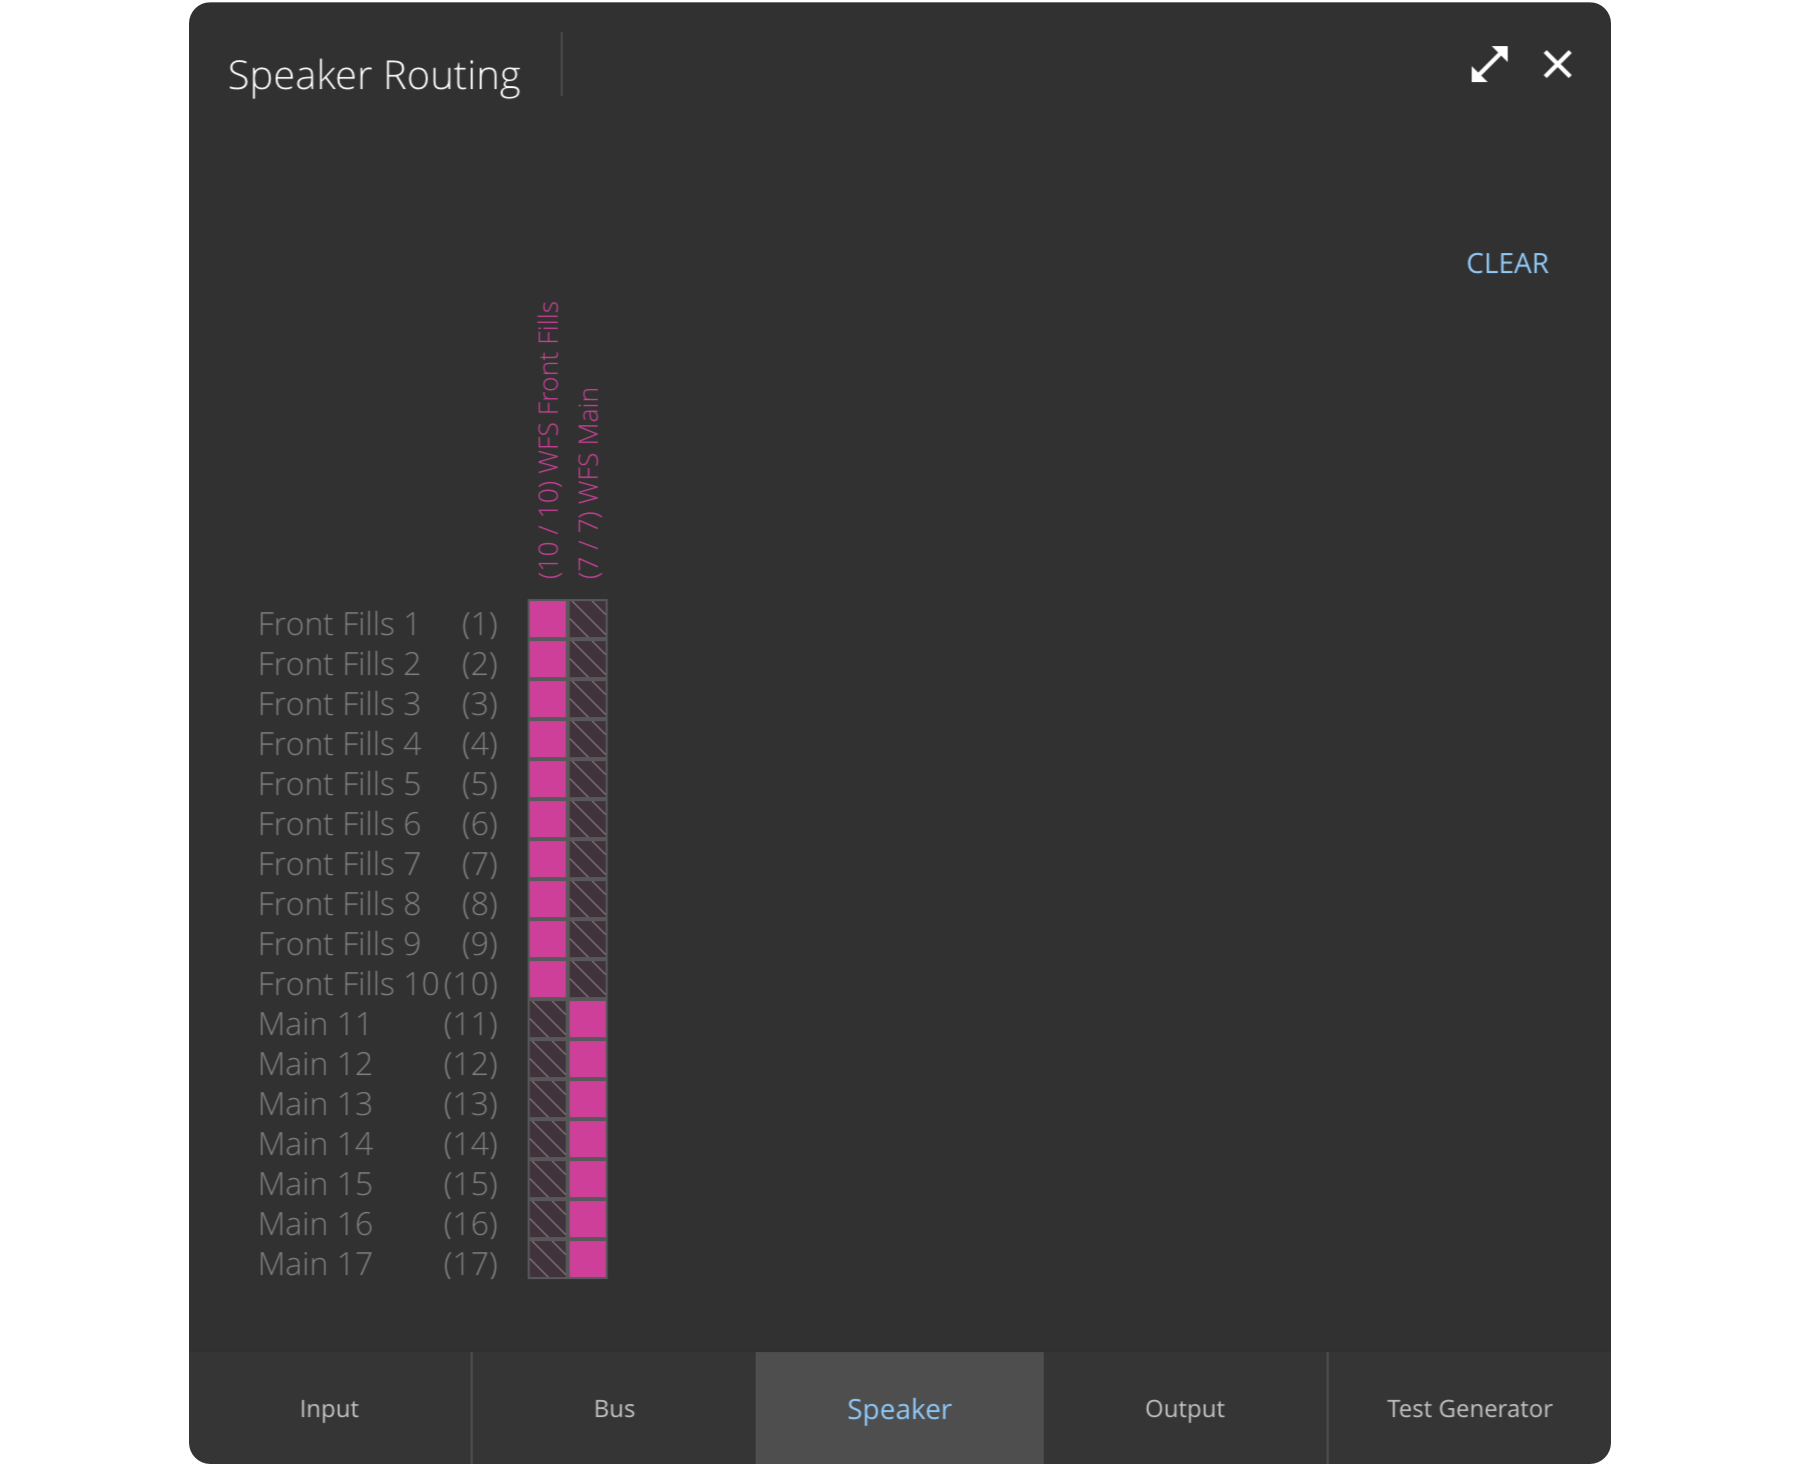Expand the Speaker Routing dialog to fullscreen
1800x1464 pixels.
(1489, 65)
